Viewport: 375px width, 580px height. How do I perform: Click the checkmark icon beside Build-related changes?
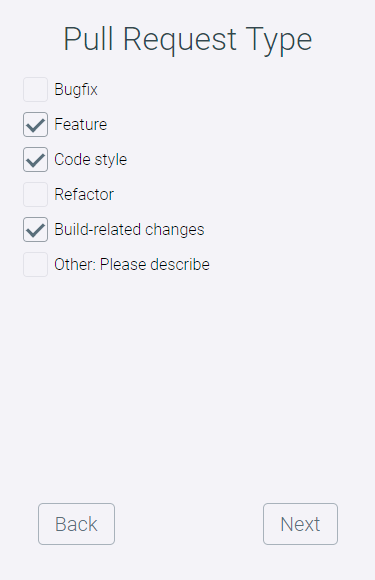coord(36,230)
